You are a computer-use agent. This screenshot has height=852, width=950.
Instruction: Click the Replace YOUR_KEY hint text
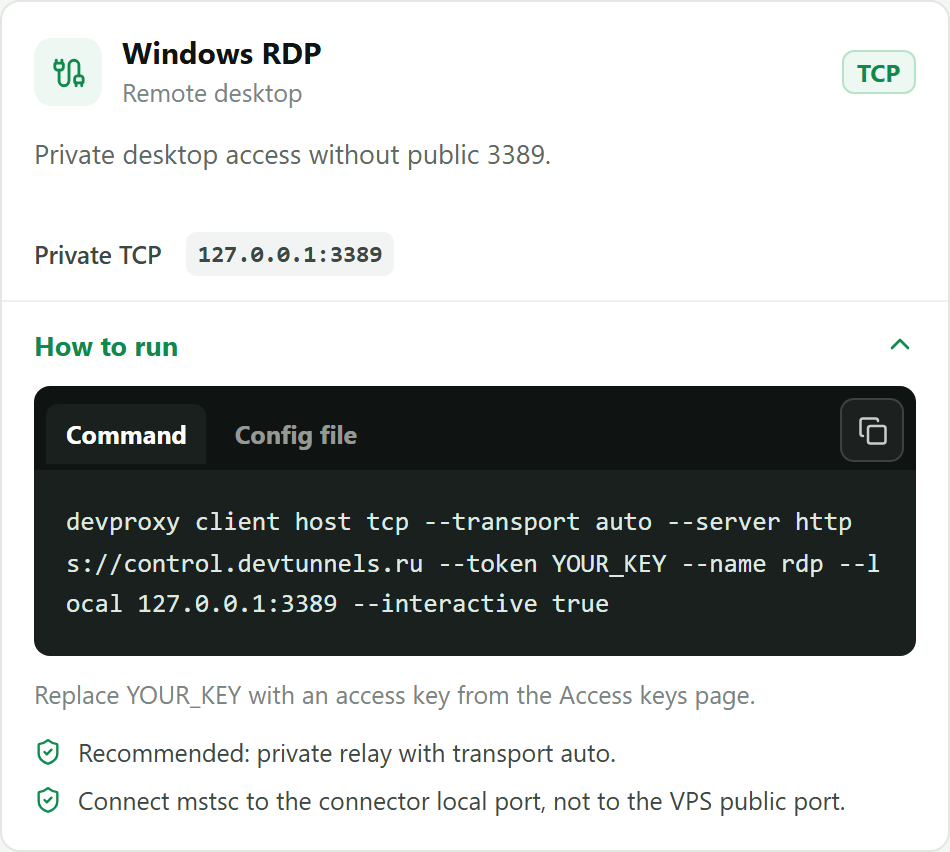click(x=395, y=696)
